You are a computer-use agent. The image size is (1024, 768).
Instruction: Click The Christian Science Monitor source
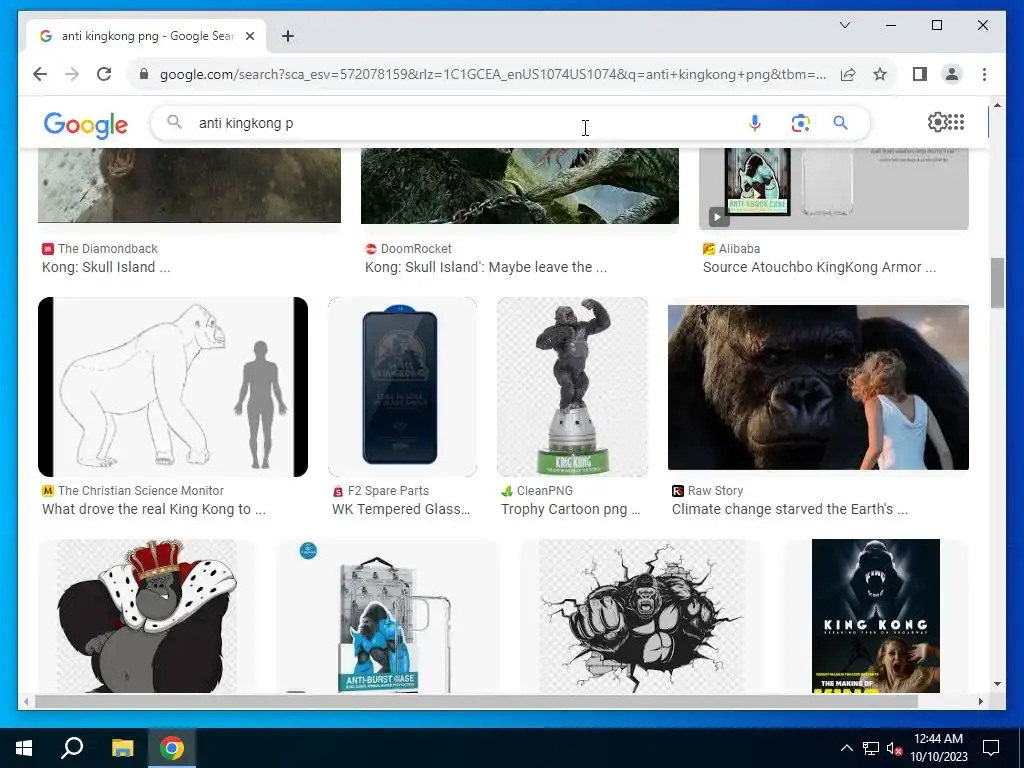(140, 490)
